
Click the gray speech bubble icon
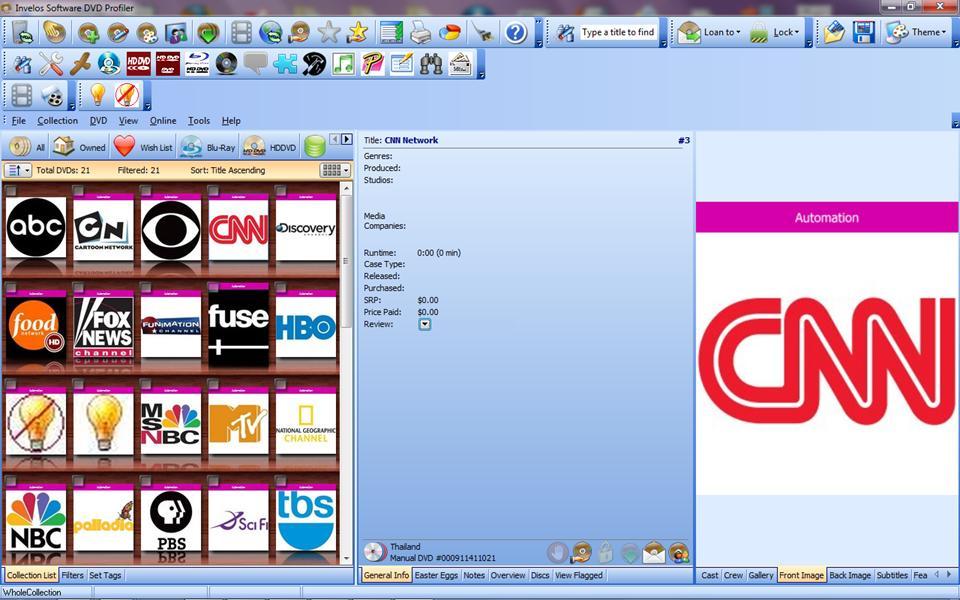[255, 64]
